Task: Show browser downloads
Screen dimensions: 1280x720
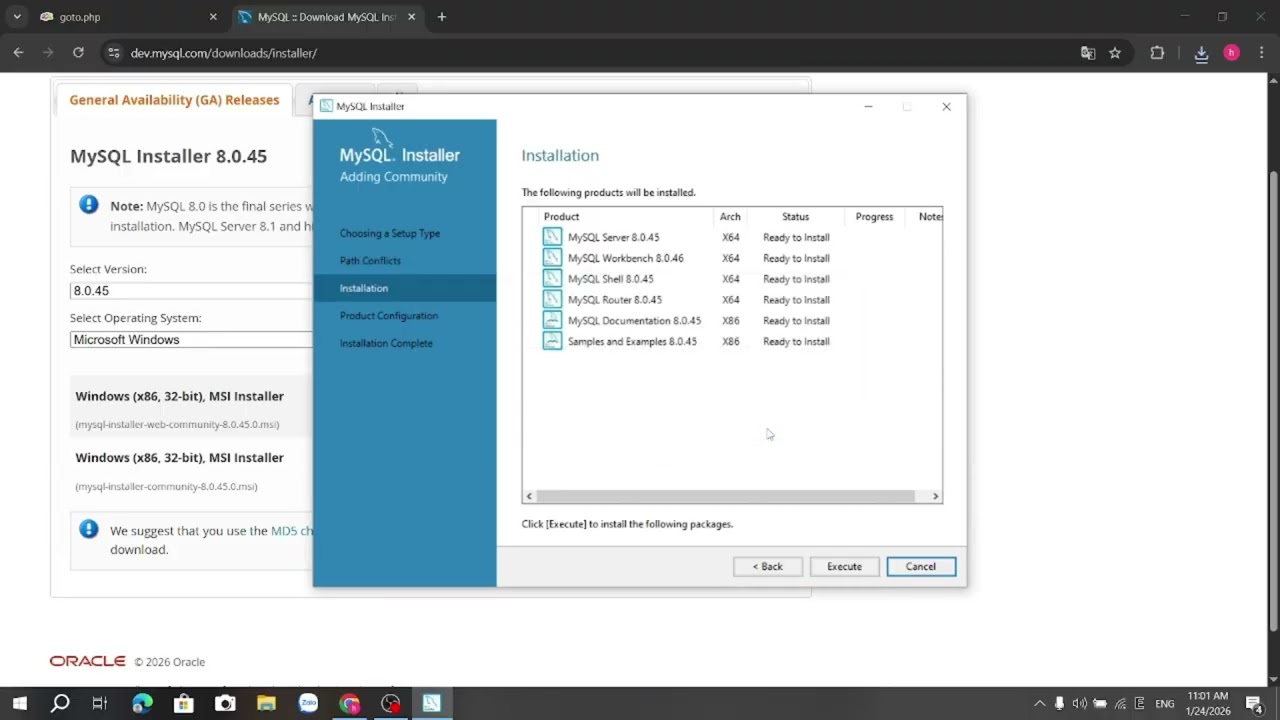Action: pos(1201,53)
